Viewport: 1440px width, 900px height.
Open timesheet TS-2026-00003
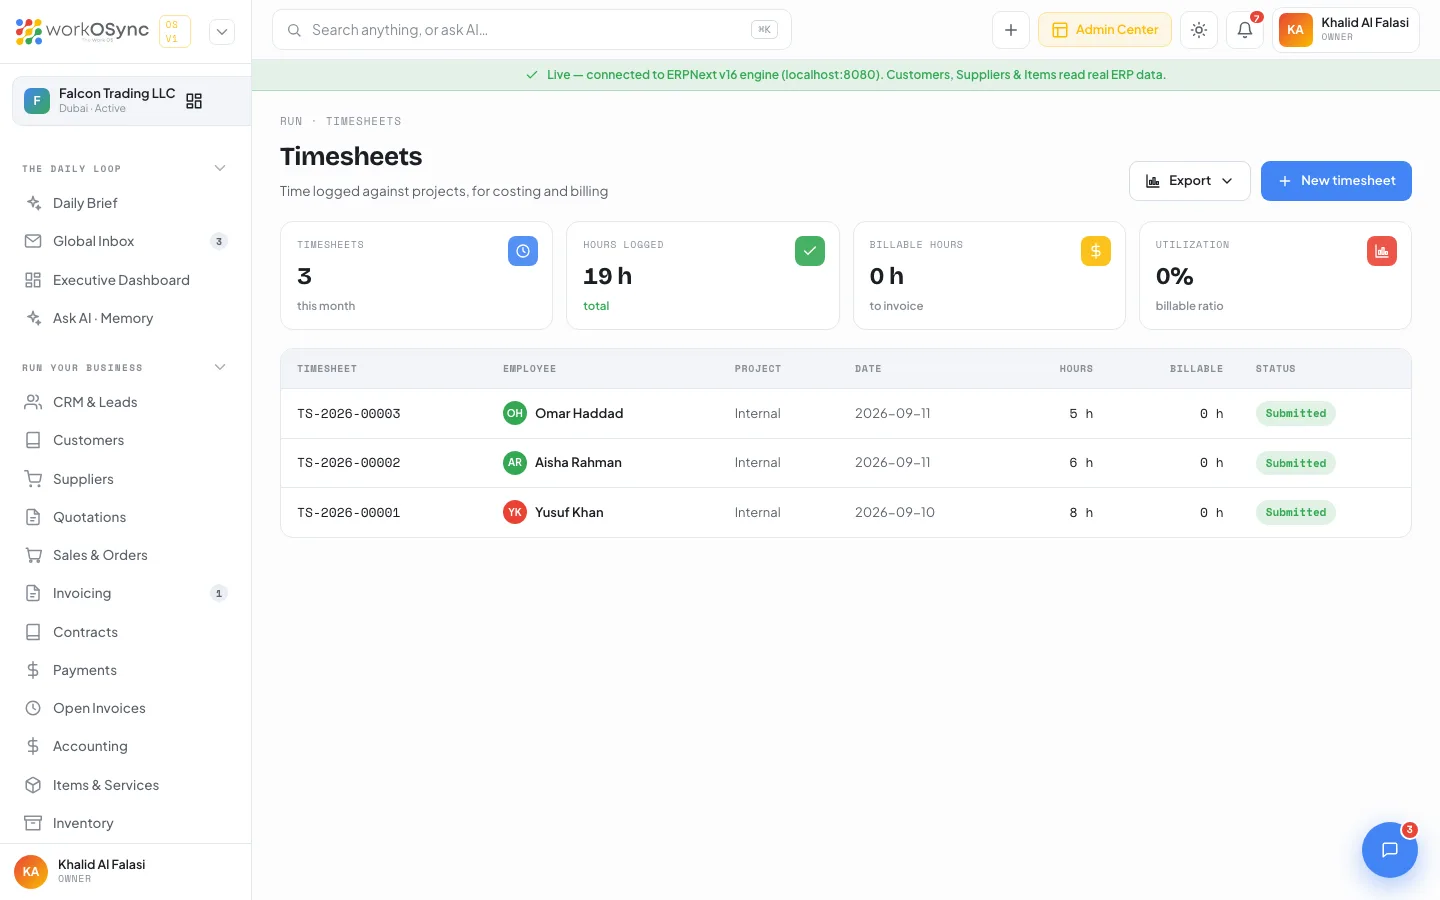(x=349, y=413)
